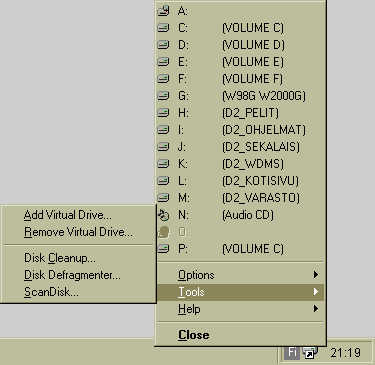Open Disk Defragmenter...
This screenshot has width=375, height=365.
(72, 275)
